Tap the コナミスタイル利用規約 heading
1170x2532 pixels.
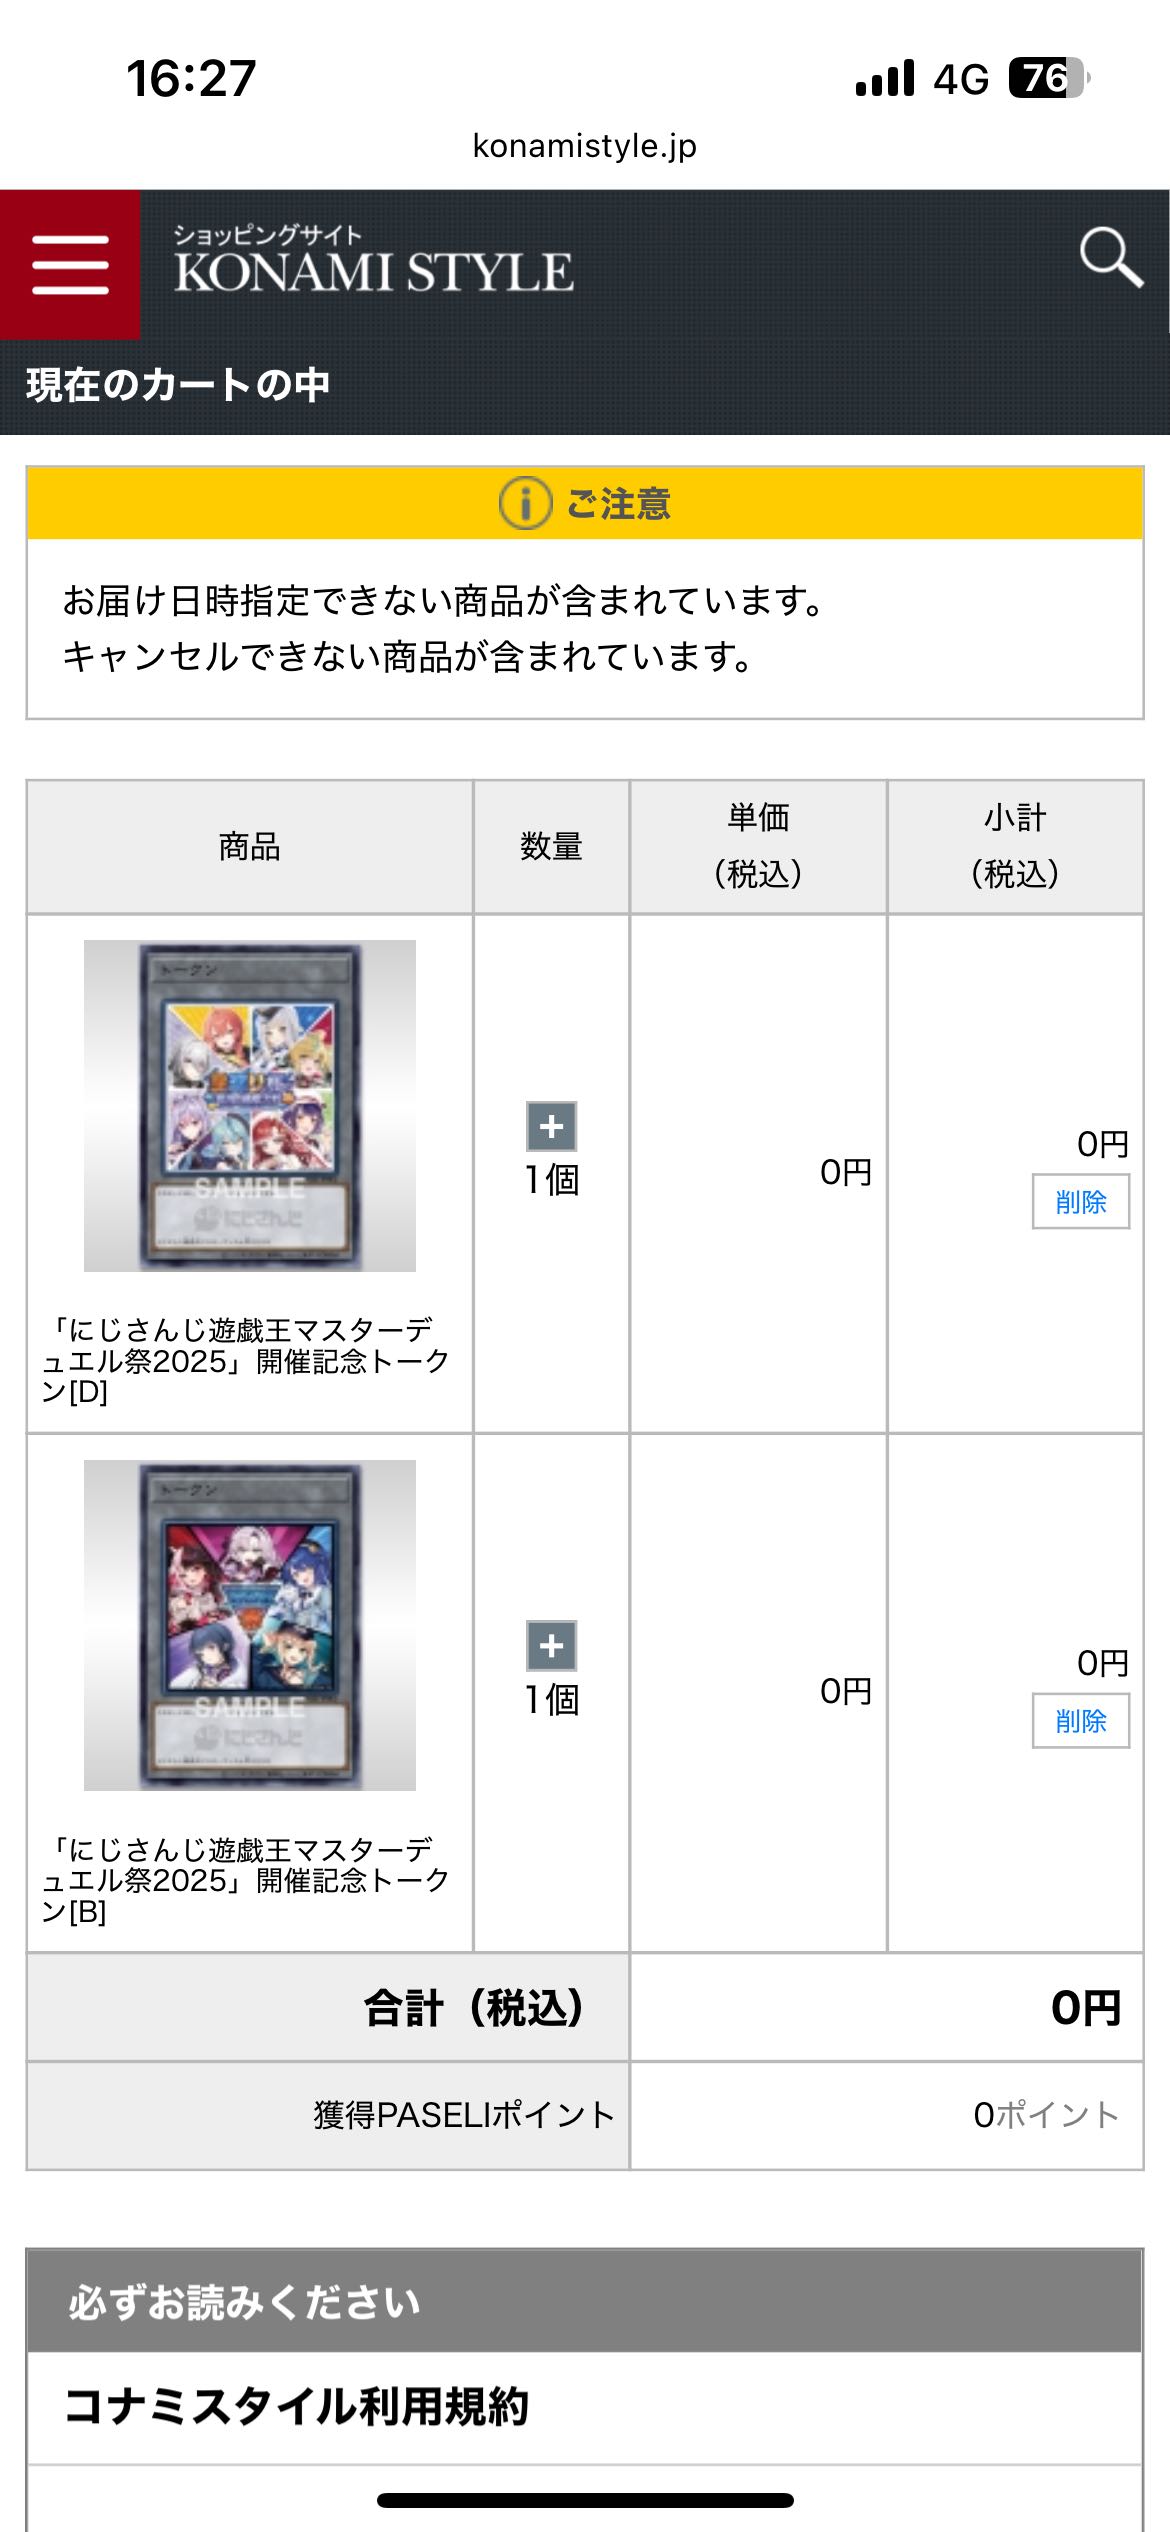pyautogui.click(x=296, y=2406)
